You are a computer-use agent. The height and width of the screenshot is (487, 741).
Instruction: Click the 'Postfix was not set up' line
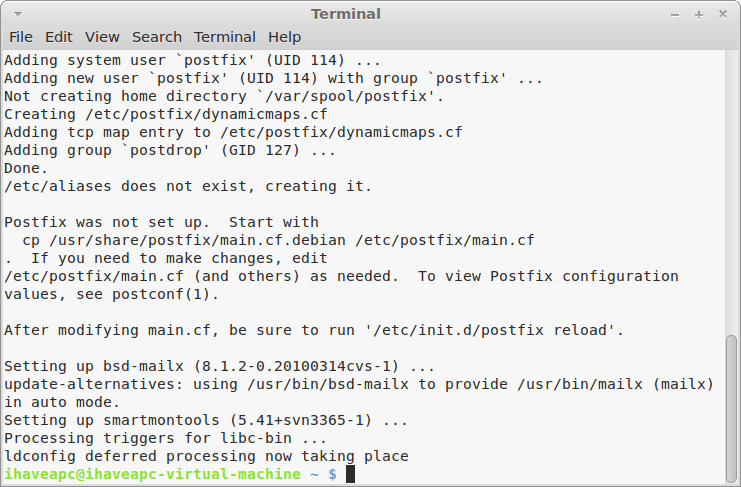tap(161, 222)
